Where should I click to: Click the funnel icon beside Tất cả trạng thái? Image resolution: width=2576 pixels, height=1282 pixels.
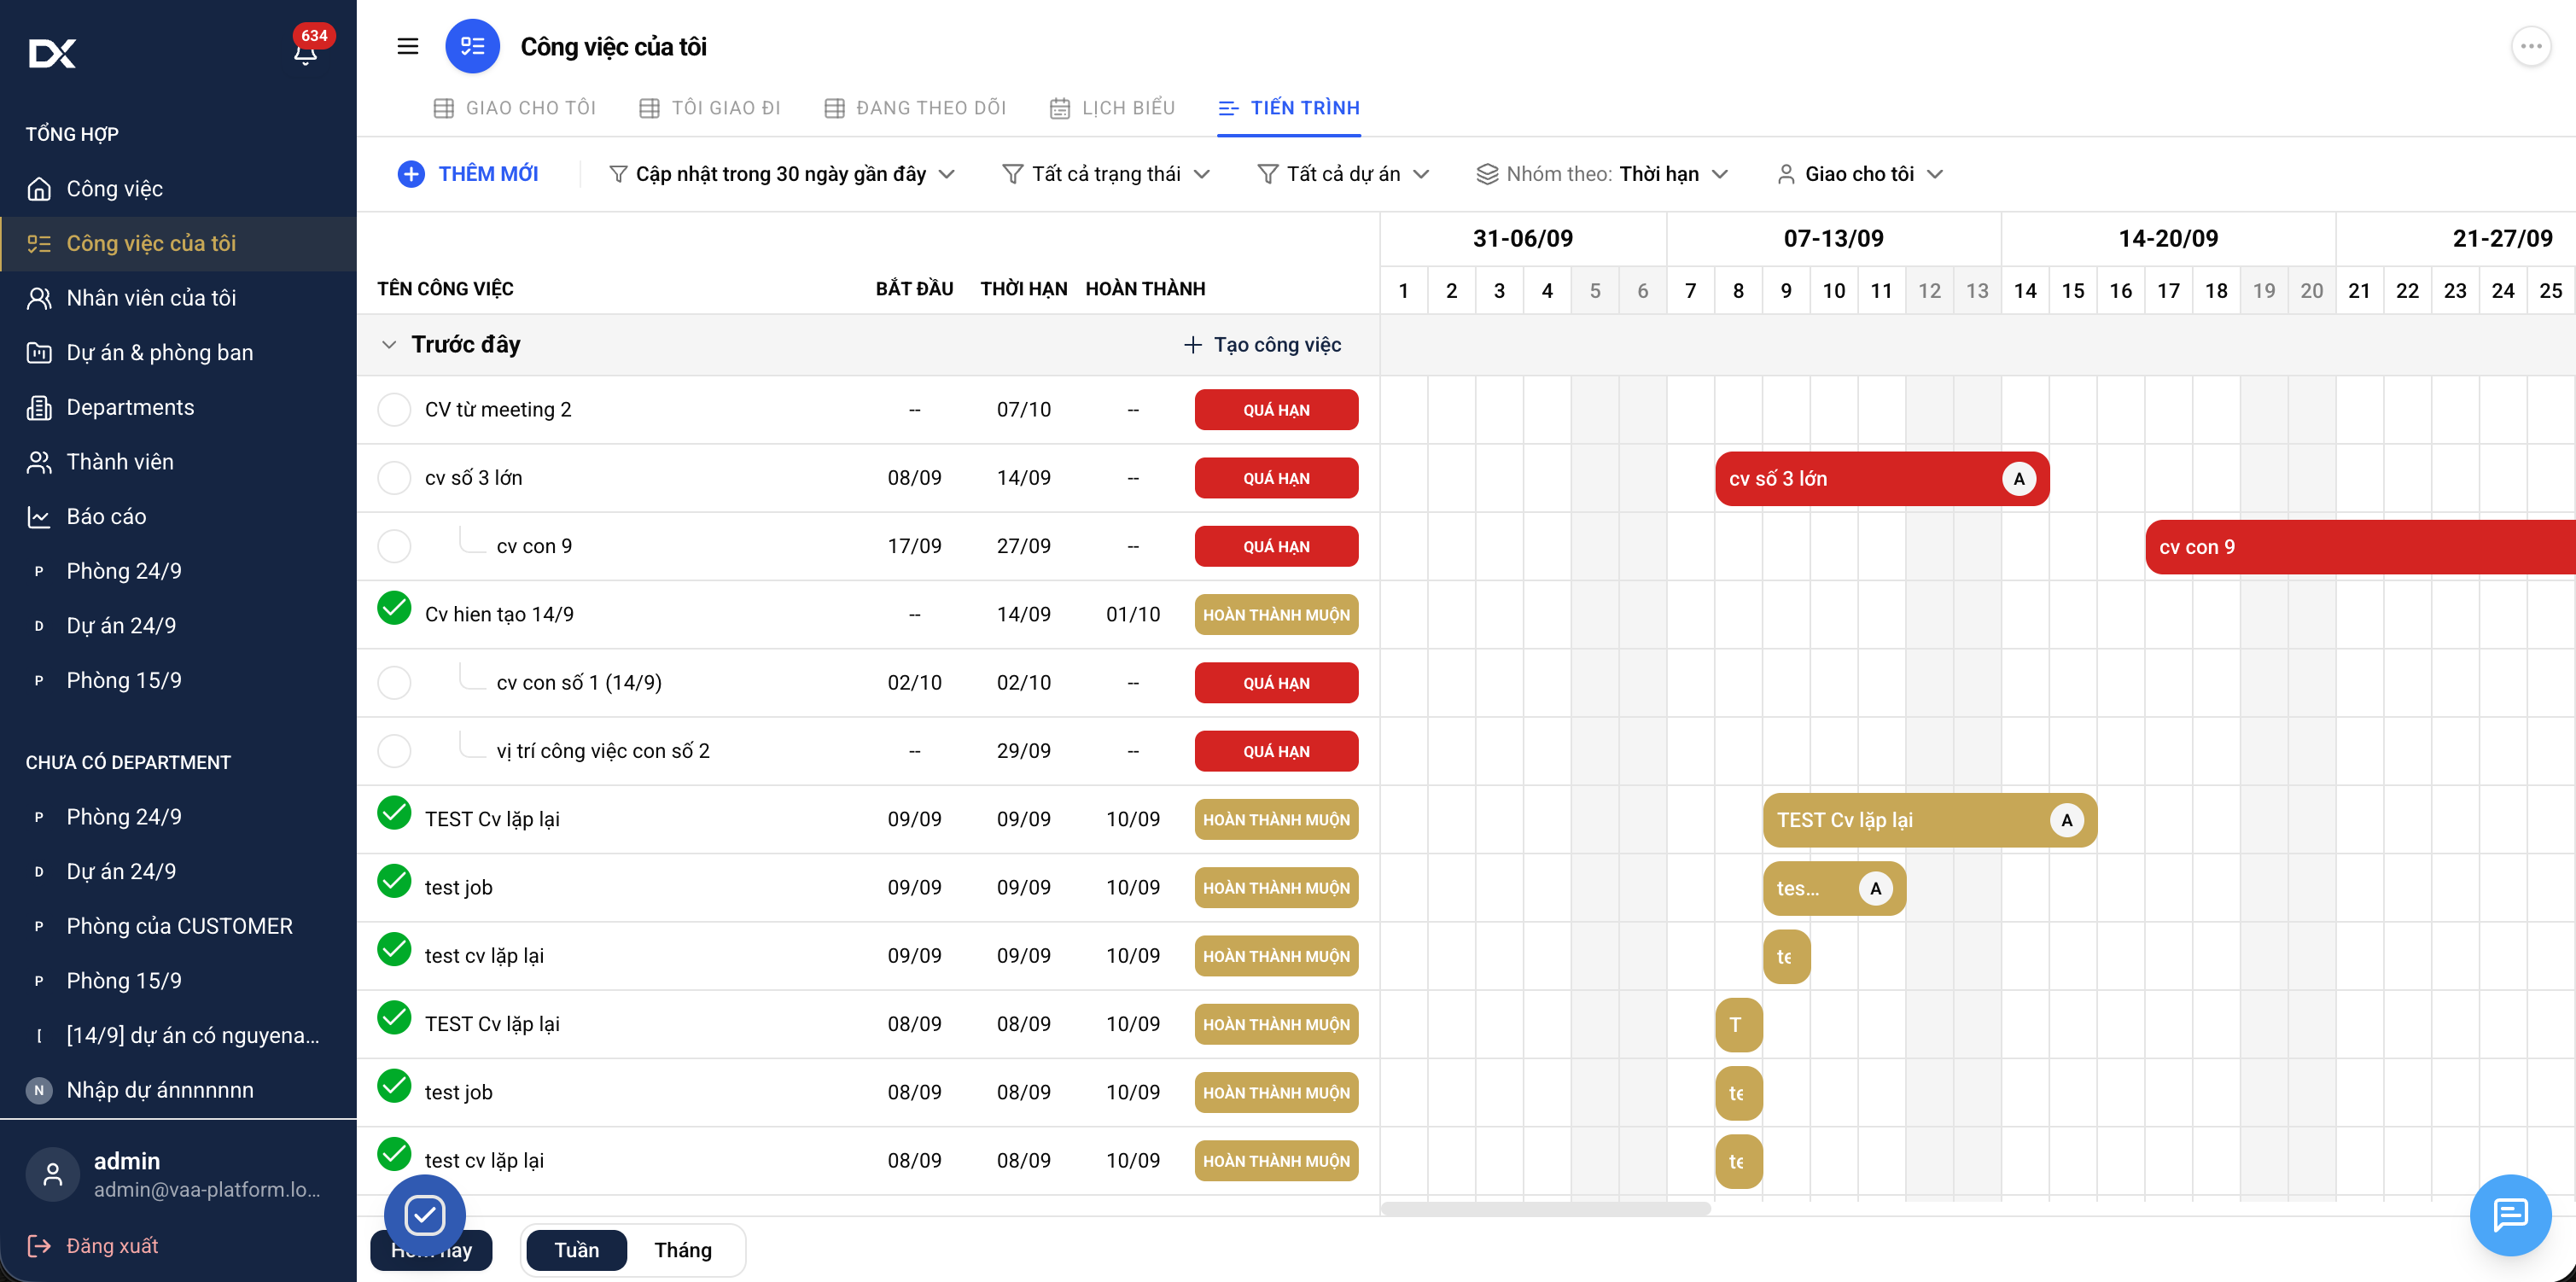pos(1012,174)
